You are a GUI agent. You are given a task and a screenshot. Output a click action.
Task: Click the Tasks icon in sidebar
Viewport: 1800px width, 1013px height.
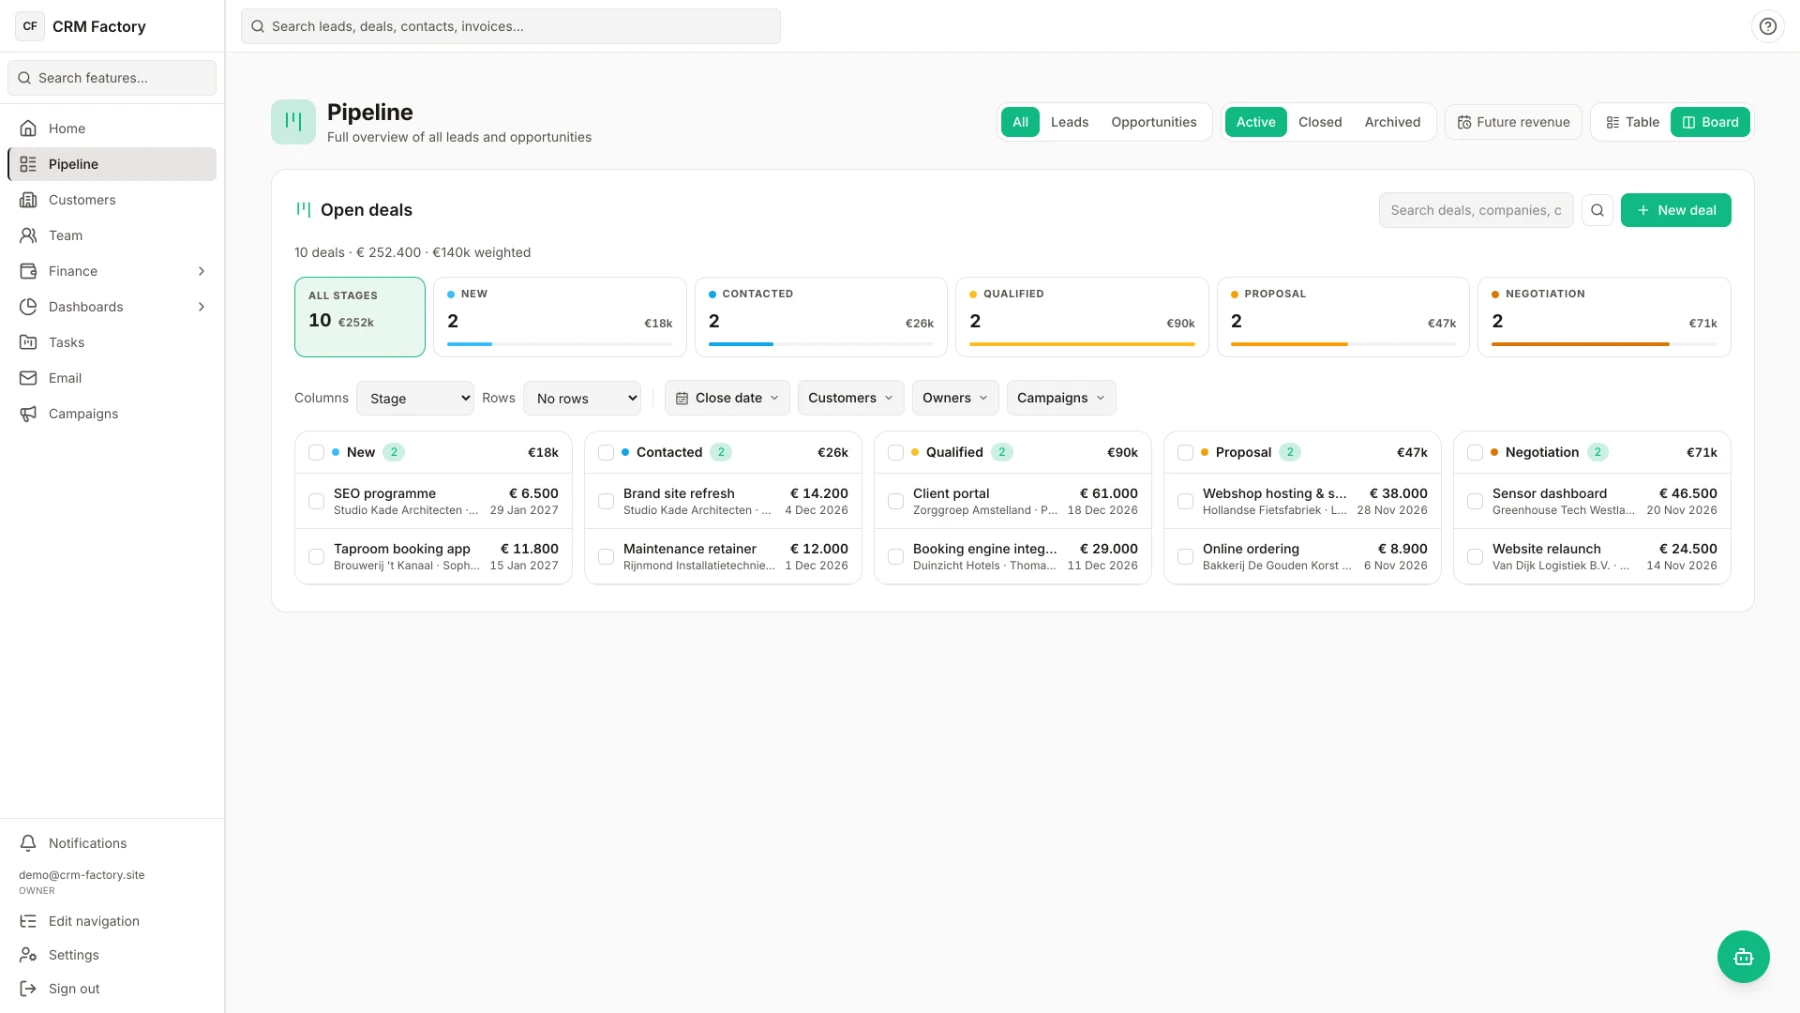pyautogui.click(x=28, y=342)
